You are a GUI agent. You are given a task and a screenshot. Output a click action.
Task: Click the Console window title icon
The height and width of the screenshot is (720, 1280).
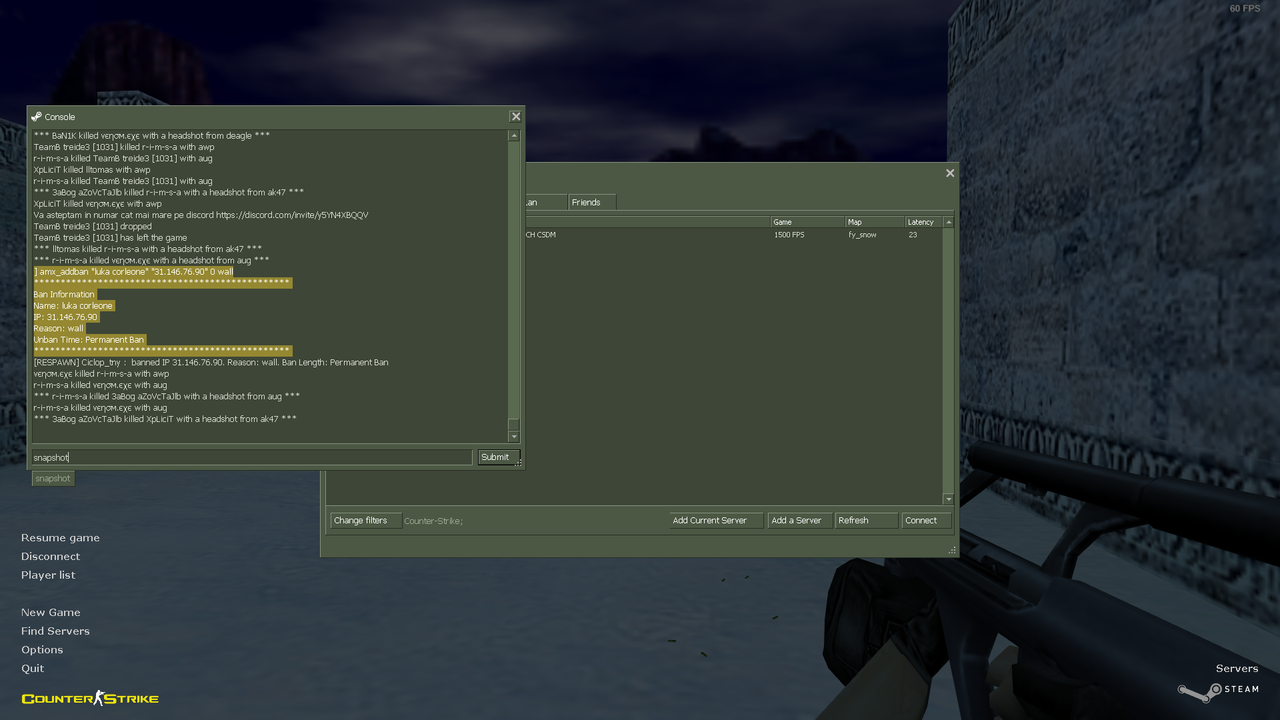[36, 117]
